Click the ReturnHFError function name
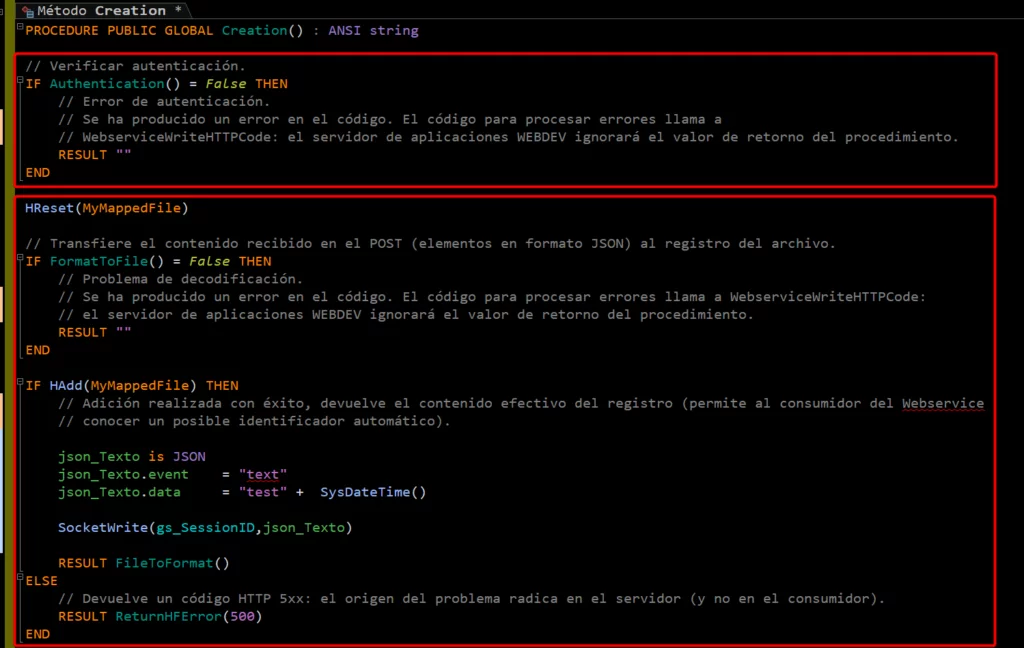Viewport: 1024px width, 648px height. click(168, 616)
